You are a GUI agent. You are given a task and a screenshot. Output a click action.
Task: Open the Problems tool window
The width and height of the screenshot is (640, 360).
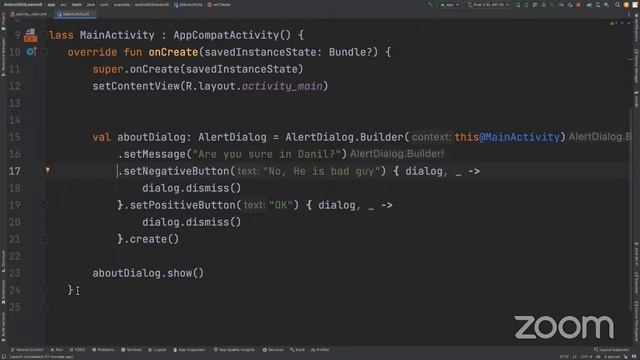[103, 350]
